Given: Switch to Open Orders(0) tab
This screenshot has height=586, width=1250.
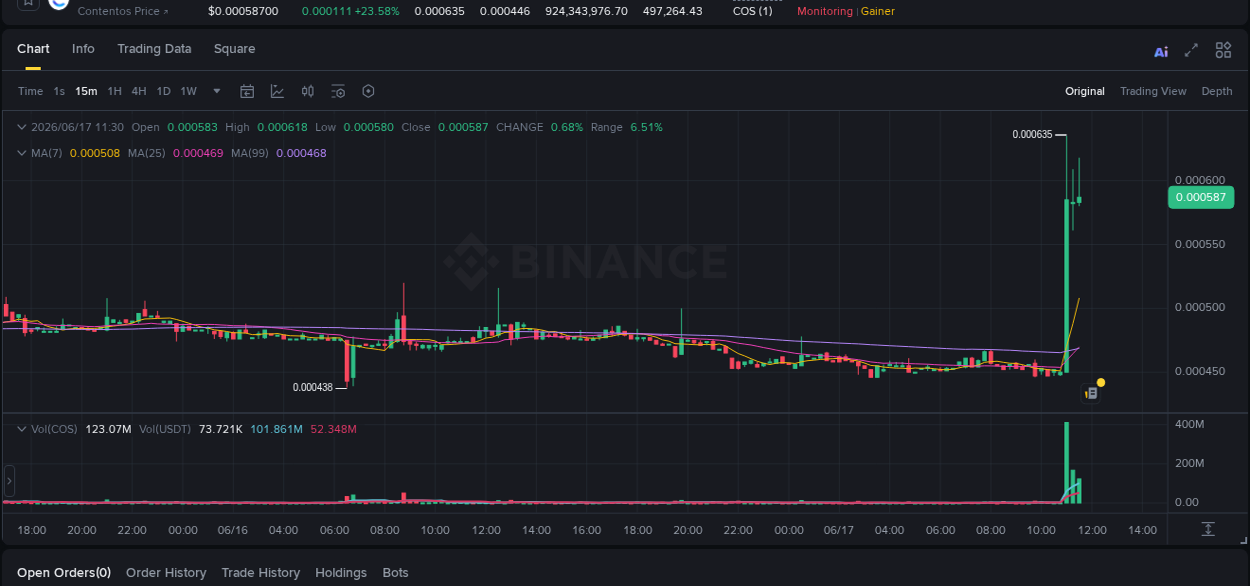Looking at the screenshot, I should [64, 573].
